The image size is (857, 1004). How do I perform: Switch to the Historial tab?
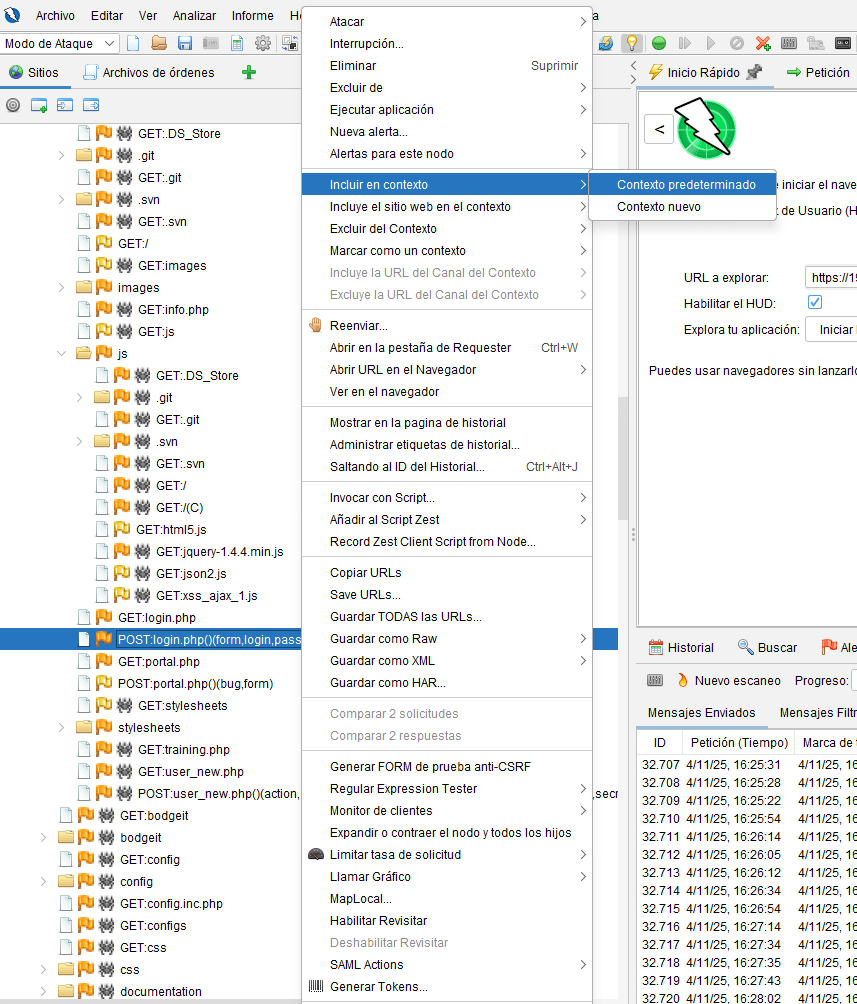(681, 647)
